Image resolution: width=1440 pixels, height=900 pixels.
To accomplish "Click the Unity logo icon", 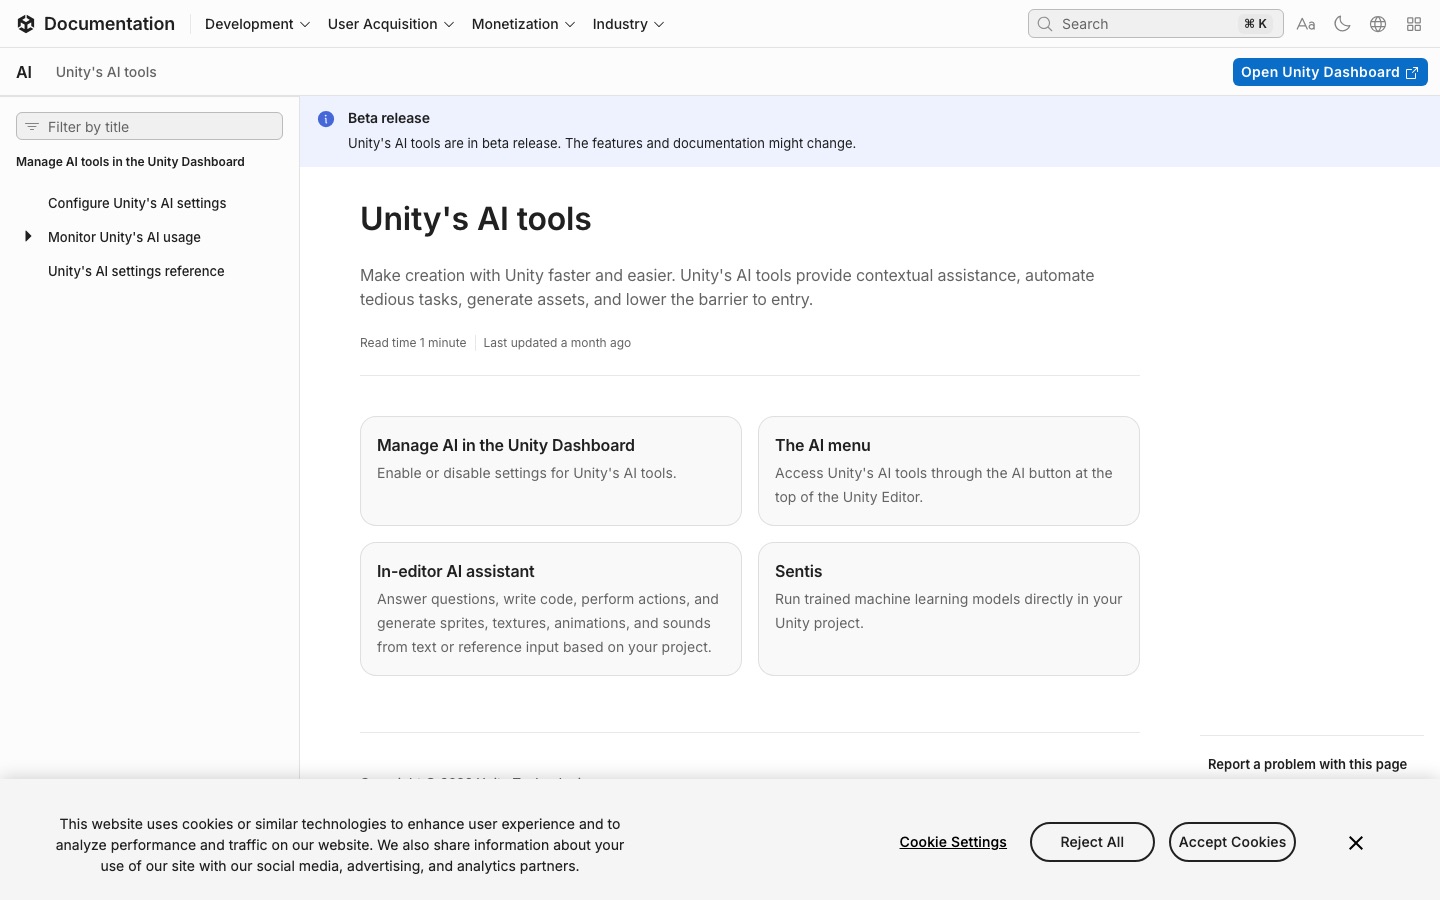I will (26, 24).
